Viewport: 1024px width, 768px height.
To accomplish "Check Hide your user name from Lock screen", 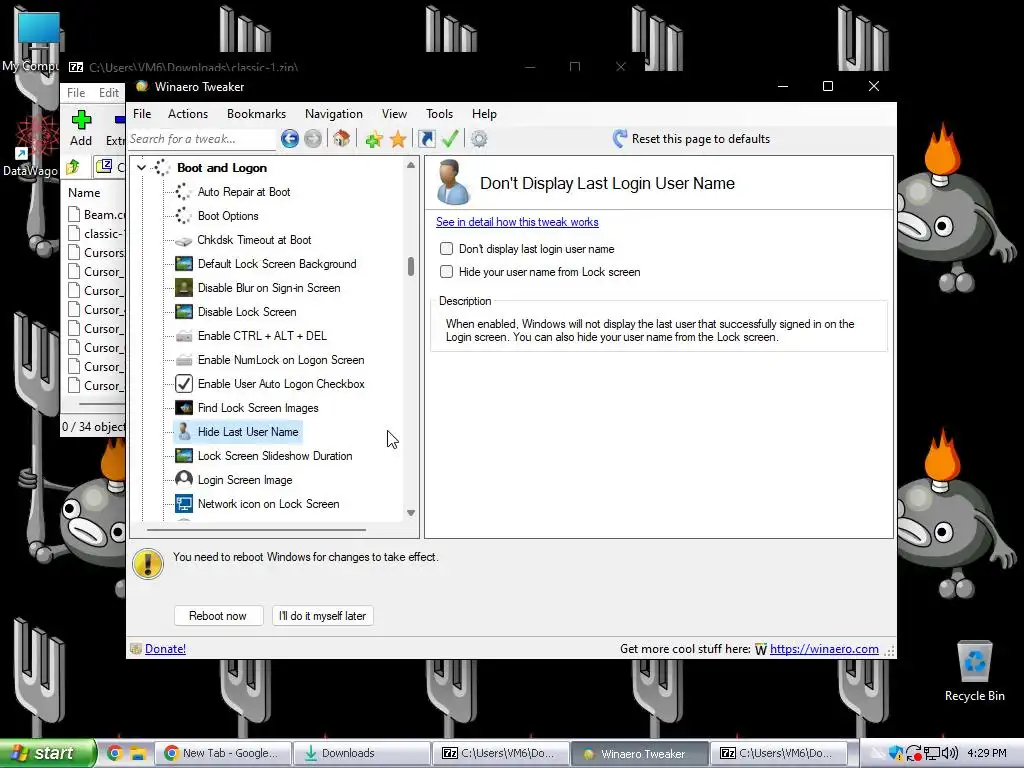I will (x=447, y=272).
